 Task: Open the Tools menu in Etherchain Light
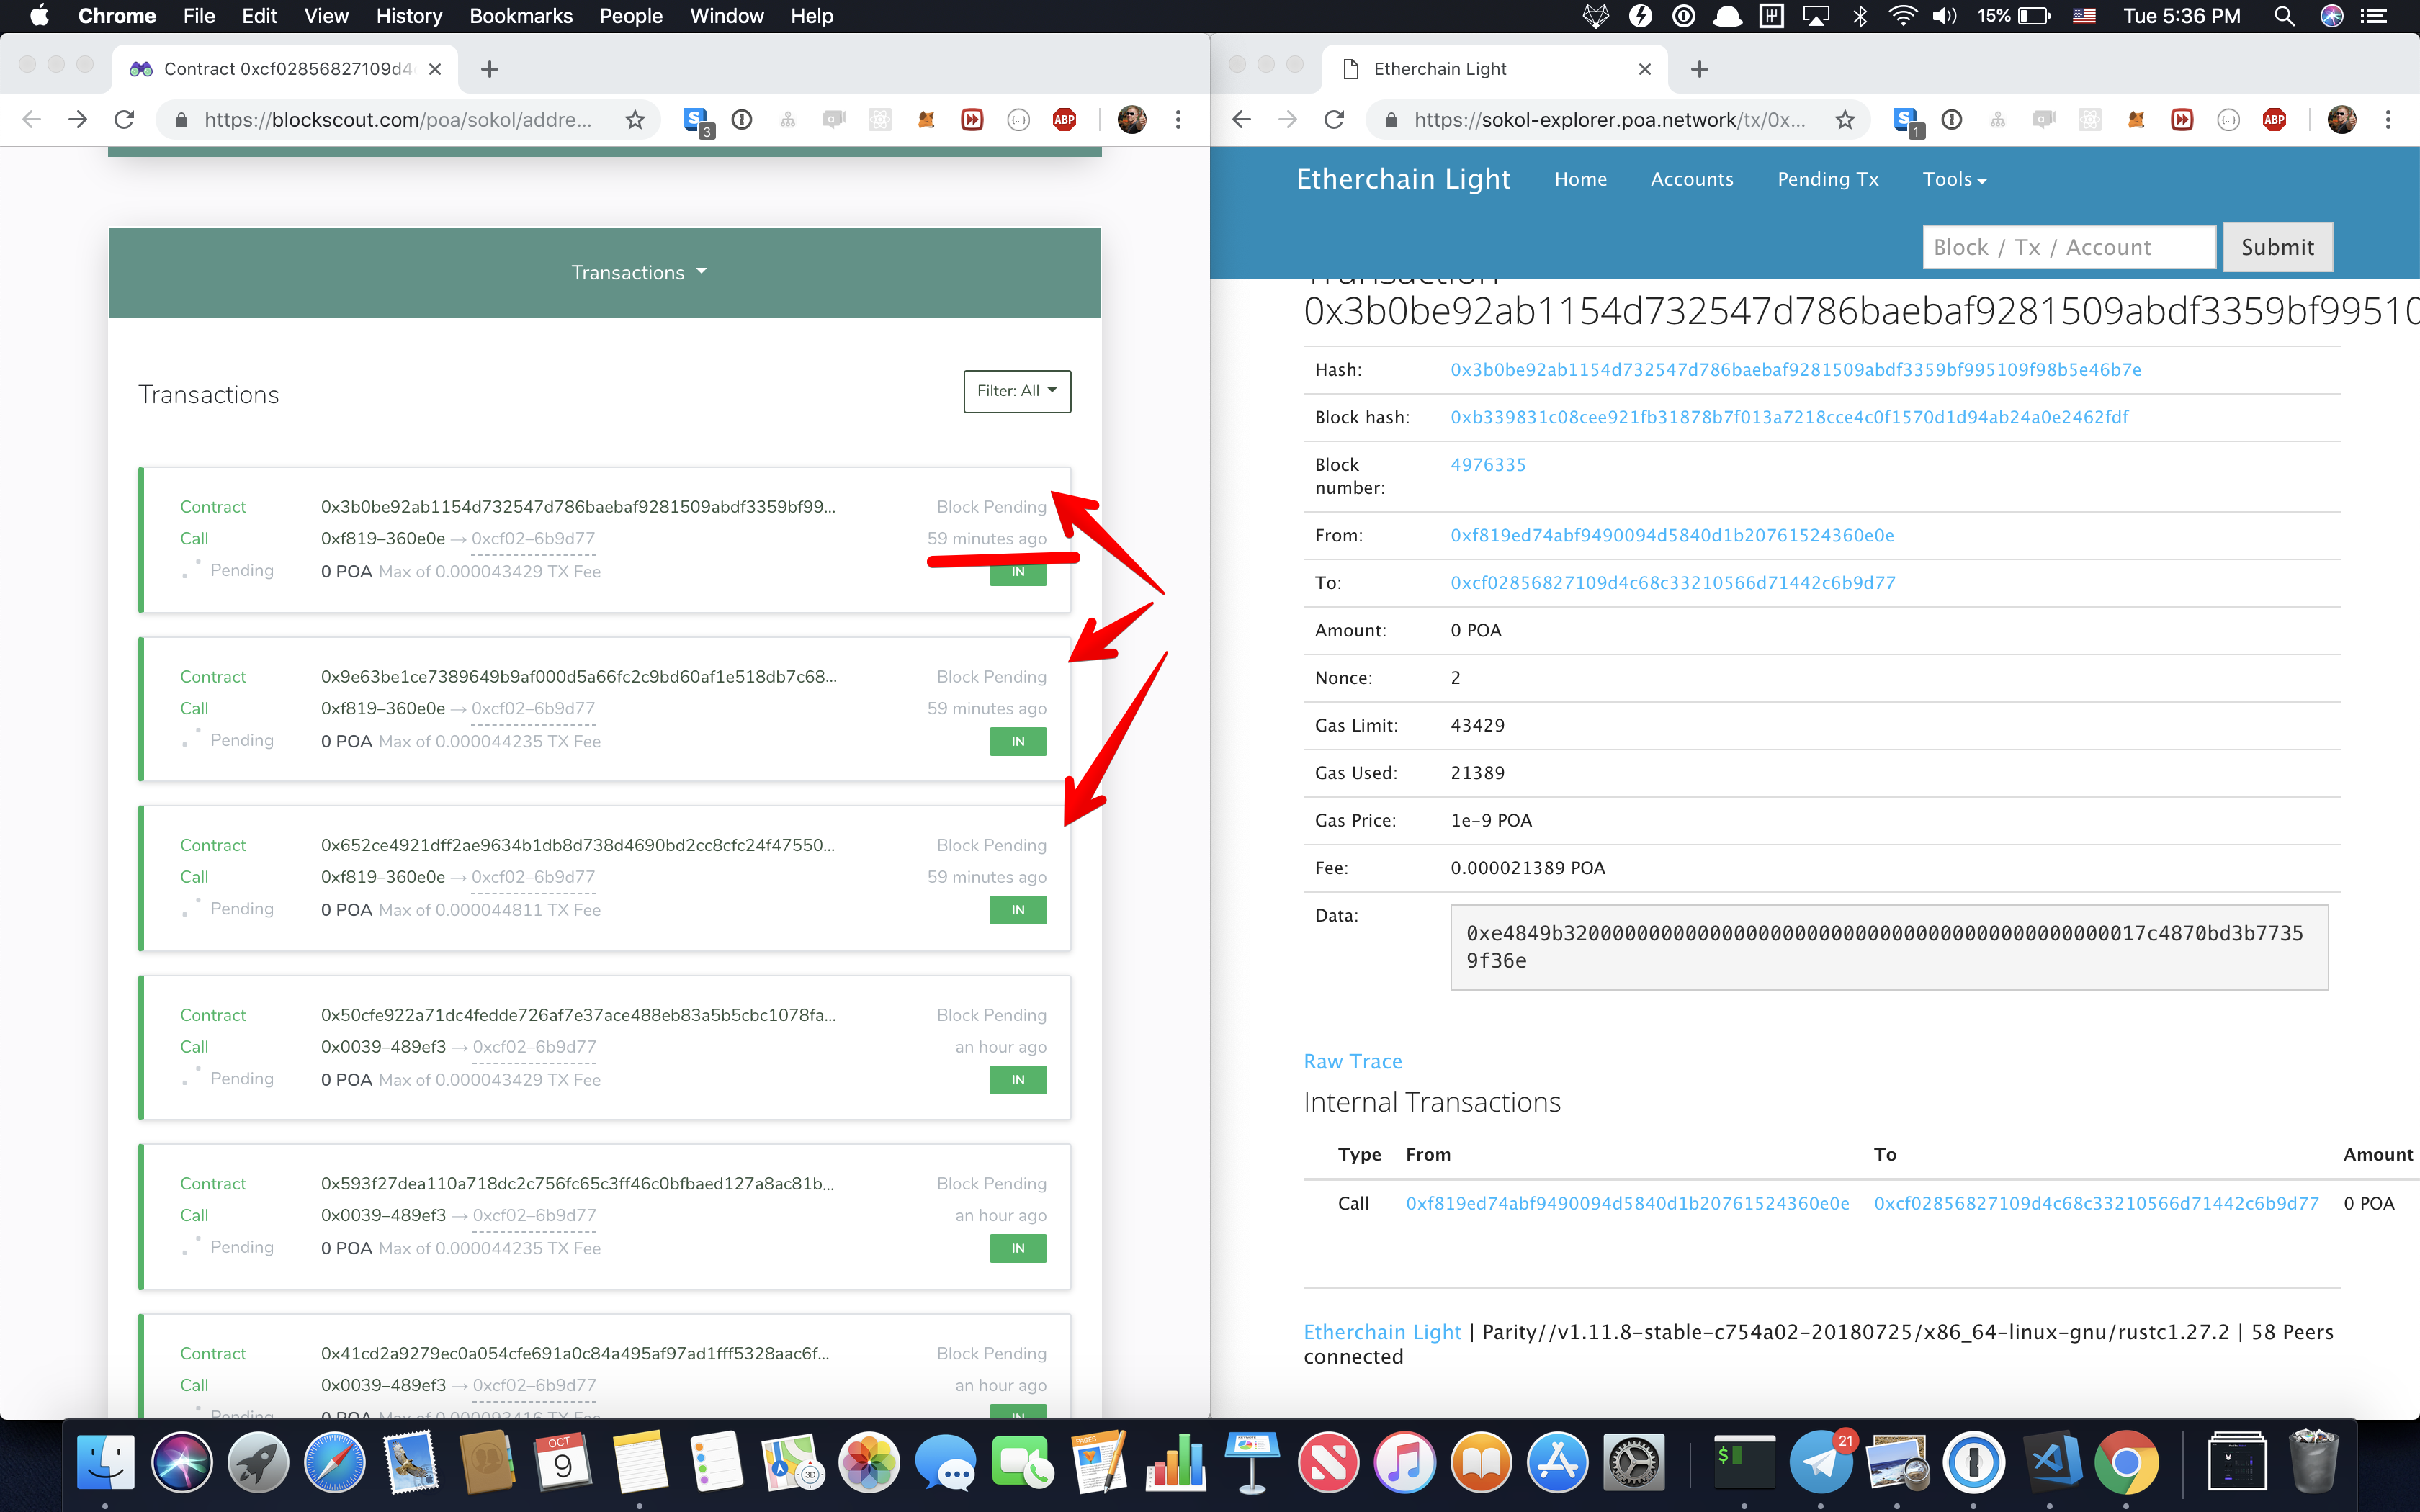point(1954,179)
